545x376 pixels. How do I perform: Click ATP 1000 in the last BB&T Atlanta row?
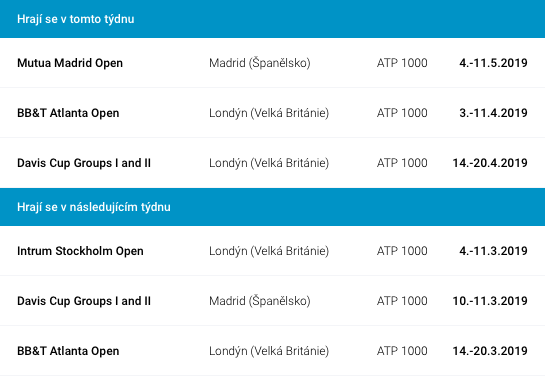(x=402, y=351)
